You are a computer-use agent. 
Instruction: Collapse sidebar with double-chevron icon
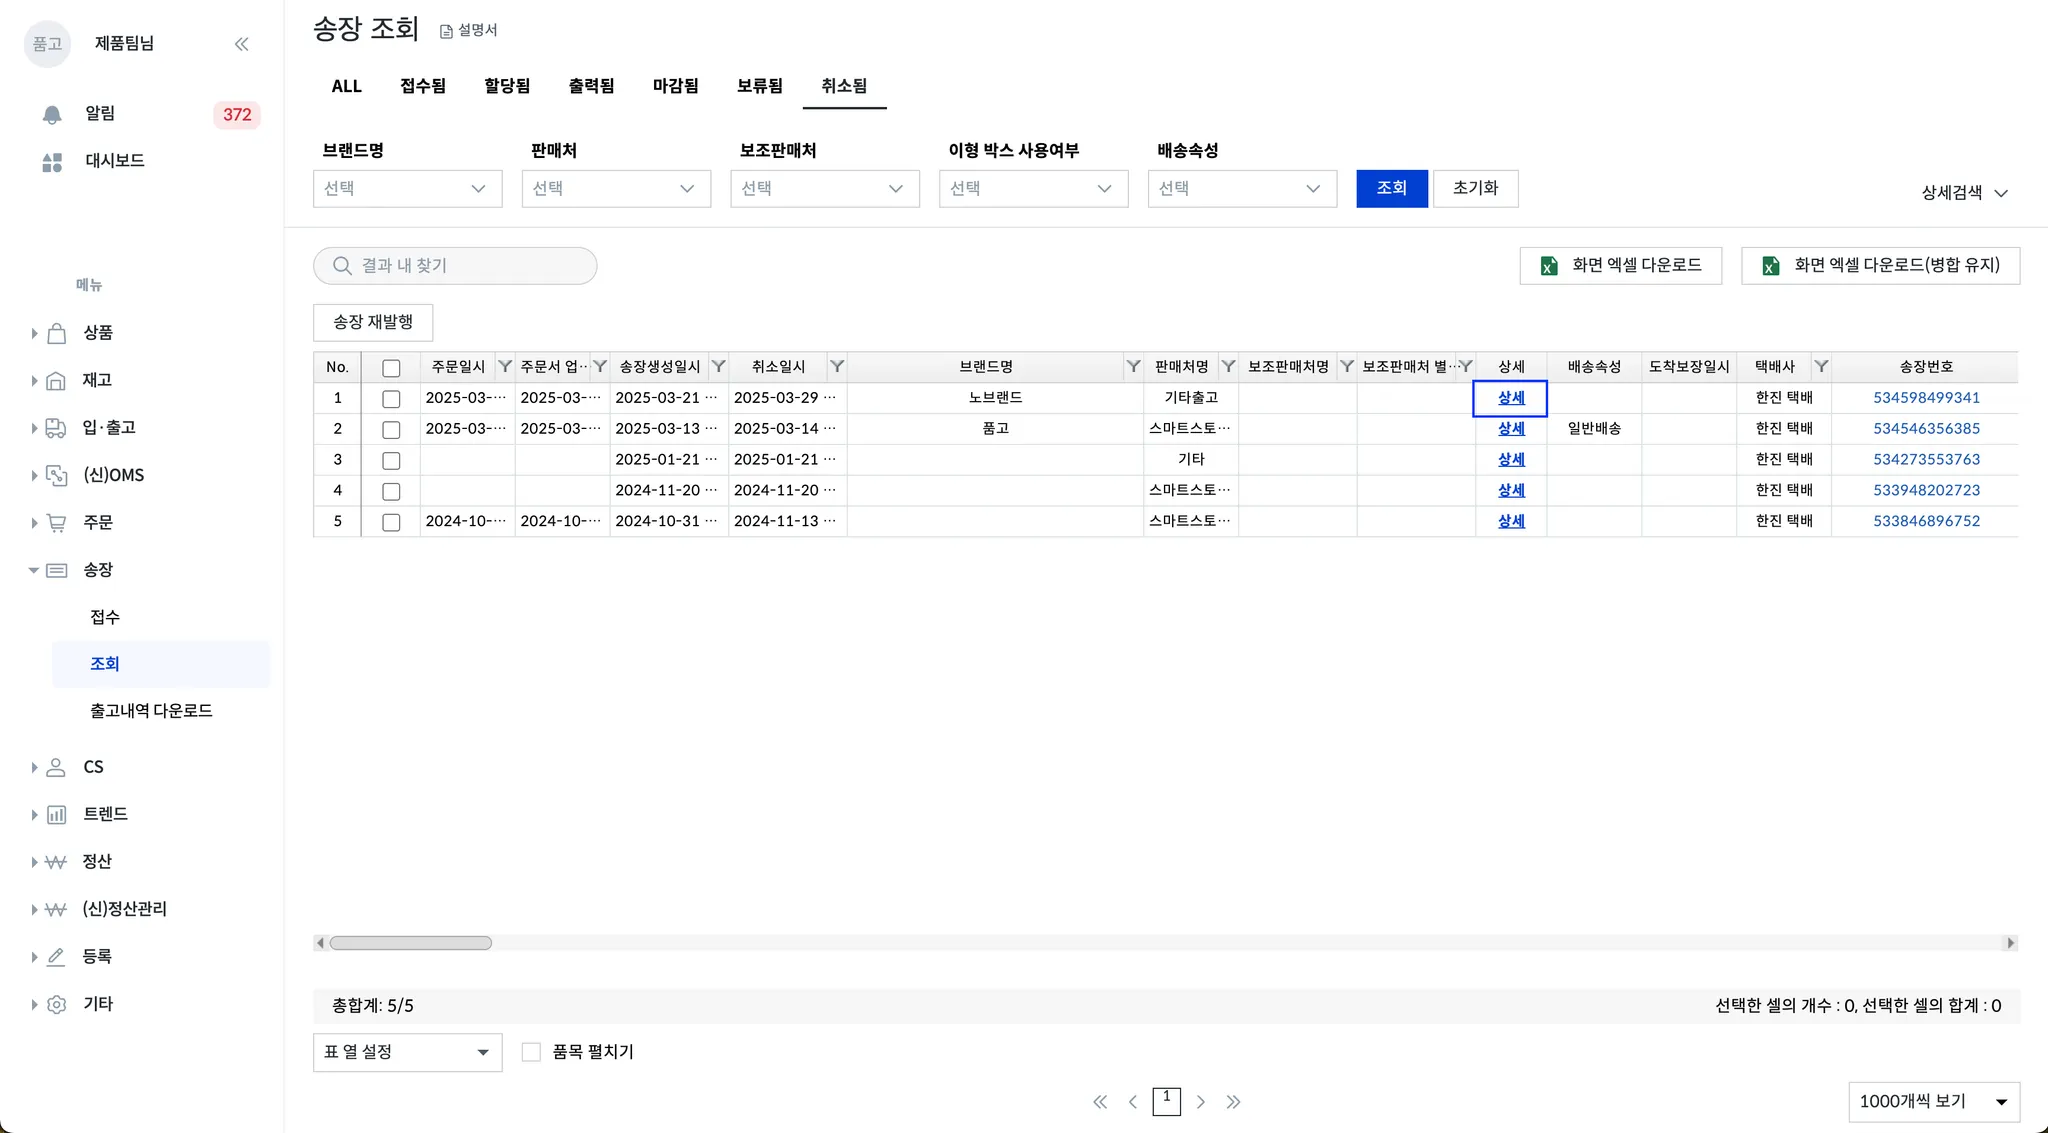[x=241, y=44]
